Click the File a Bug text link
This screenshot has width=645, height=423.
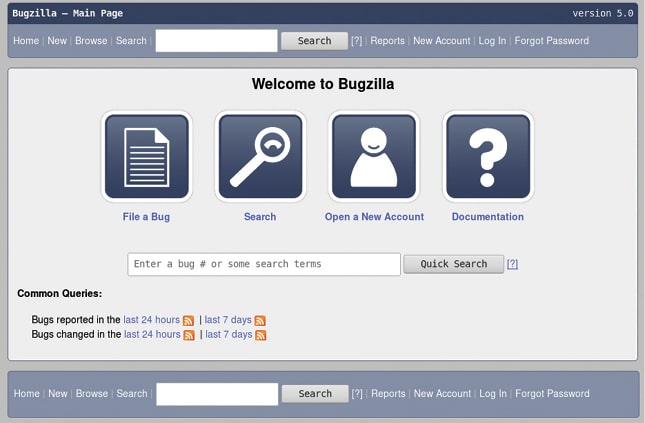coord(146,217)
